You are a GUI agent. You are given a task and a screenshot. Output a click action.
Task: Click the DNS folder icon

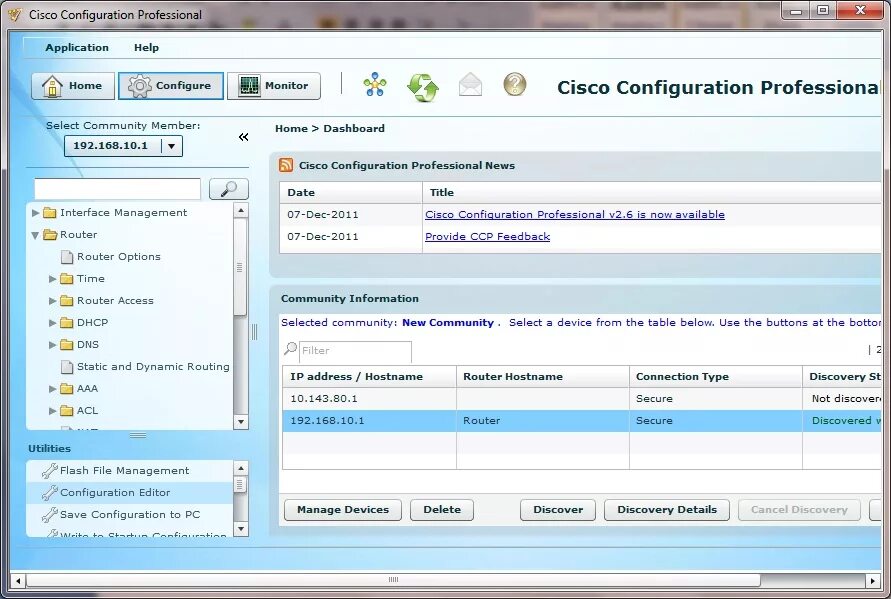pyautogui.click(x=67, y=344)
